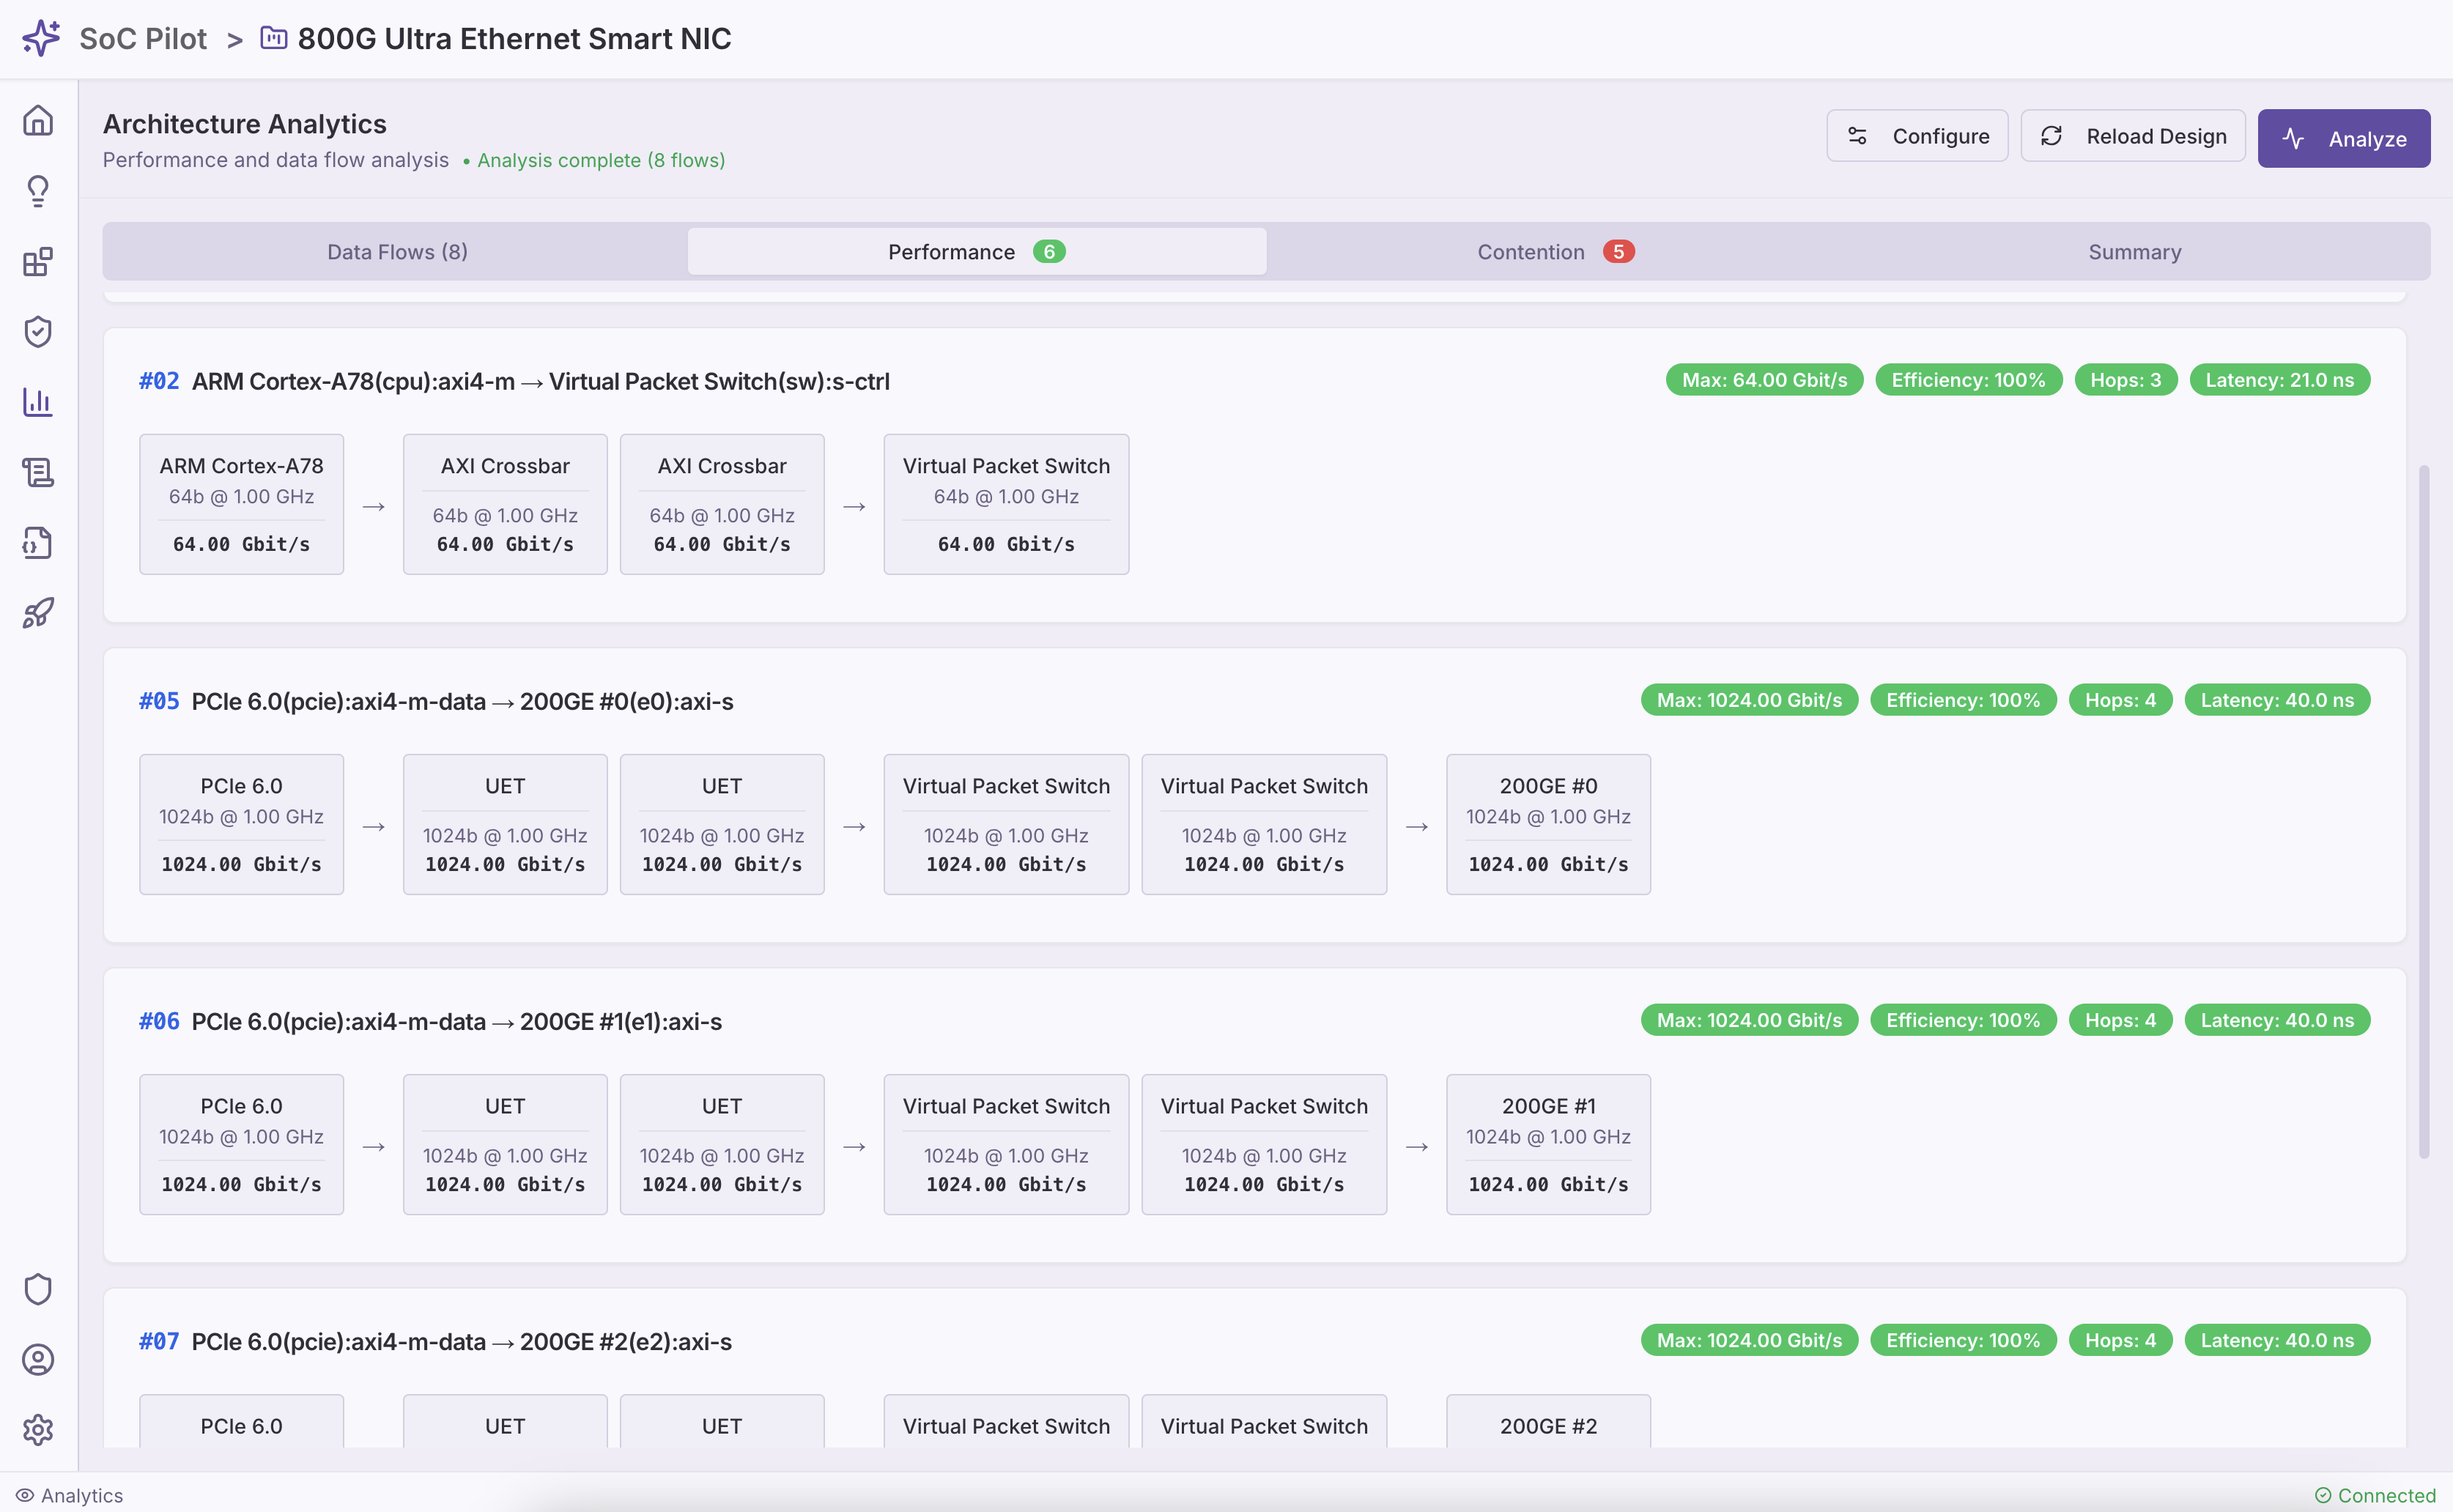Viewport: 2453px width, 1512px height.
Task: Open the settings gear icon
Action: (38, 1430)
